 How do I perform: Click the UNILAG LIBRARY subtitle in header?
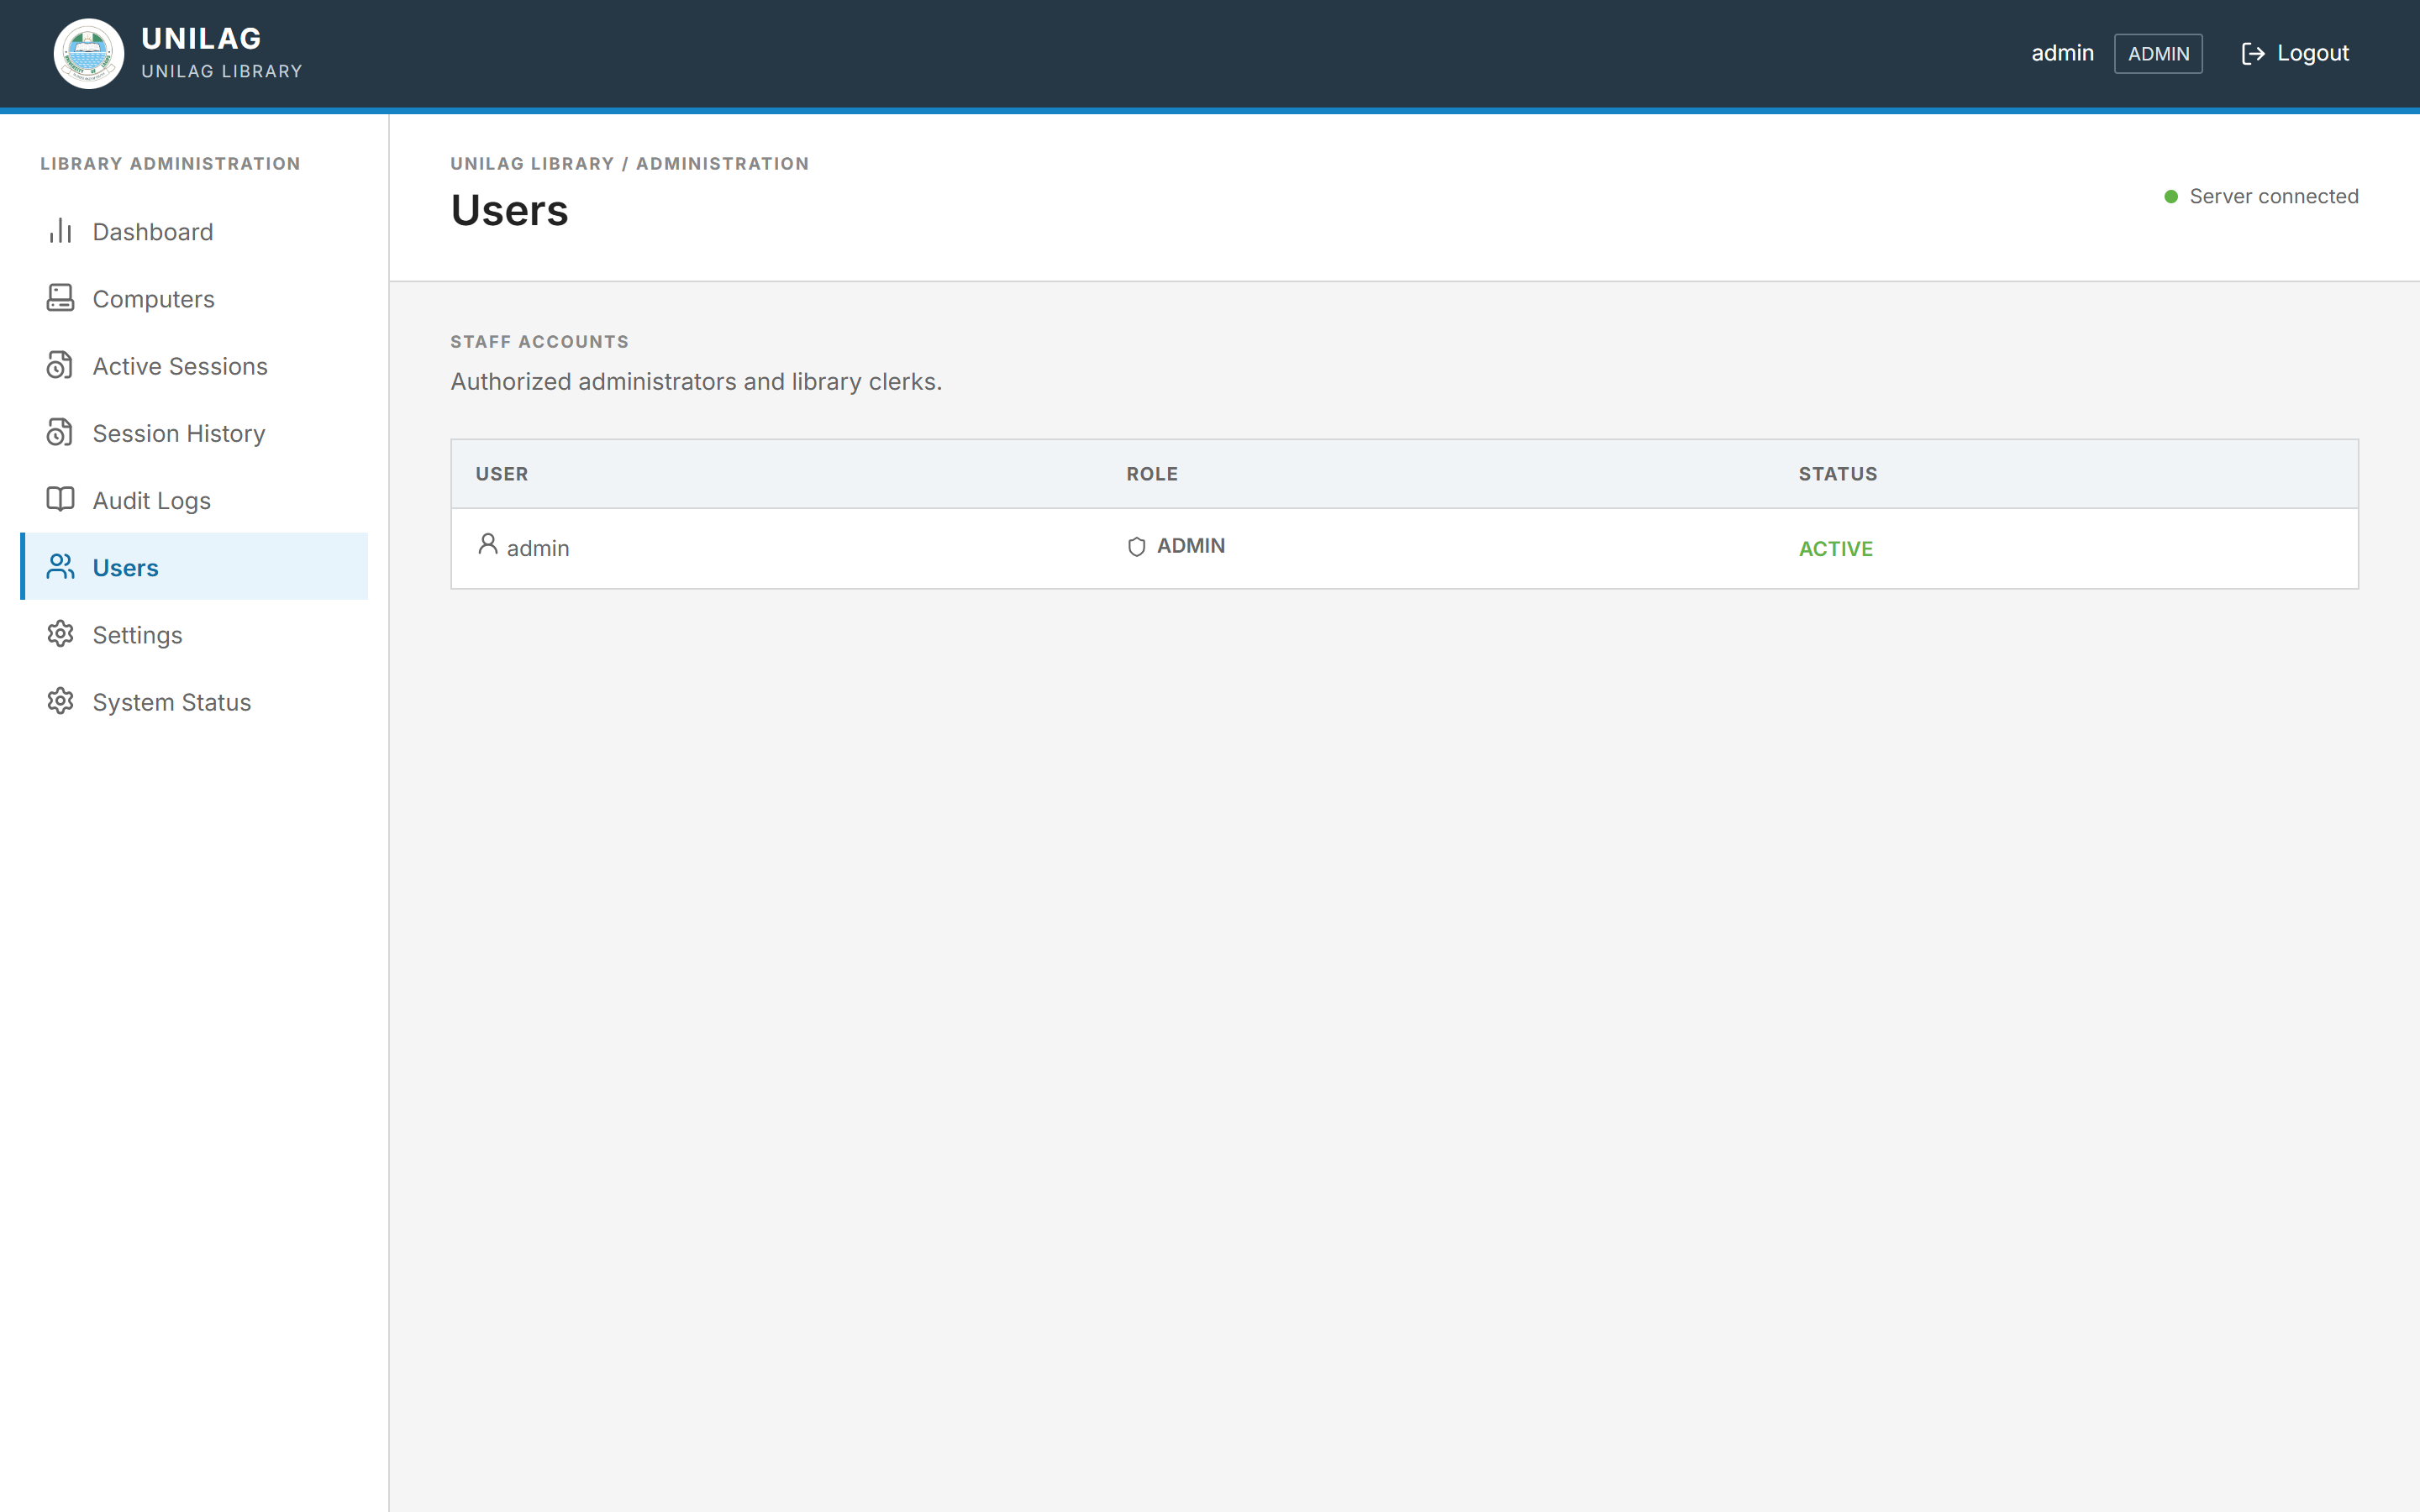[222, 72]
